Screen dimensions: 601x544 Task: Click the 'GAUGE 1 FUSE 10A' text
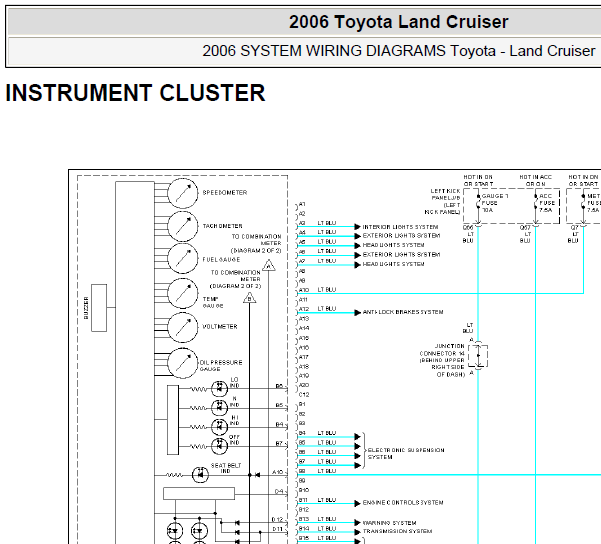point(495,203)
